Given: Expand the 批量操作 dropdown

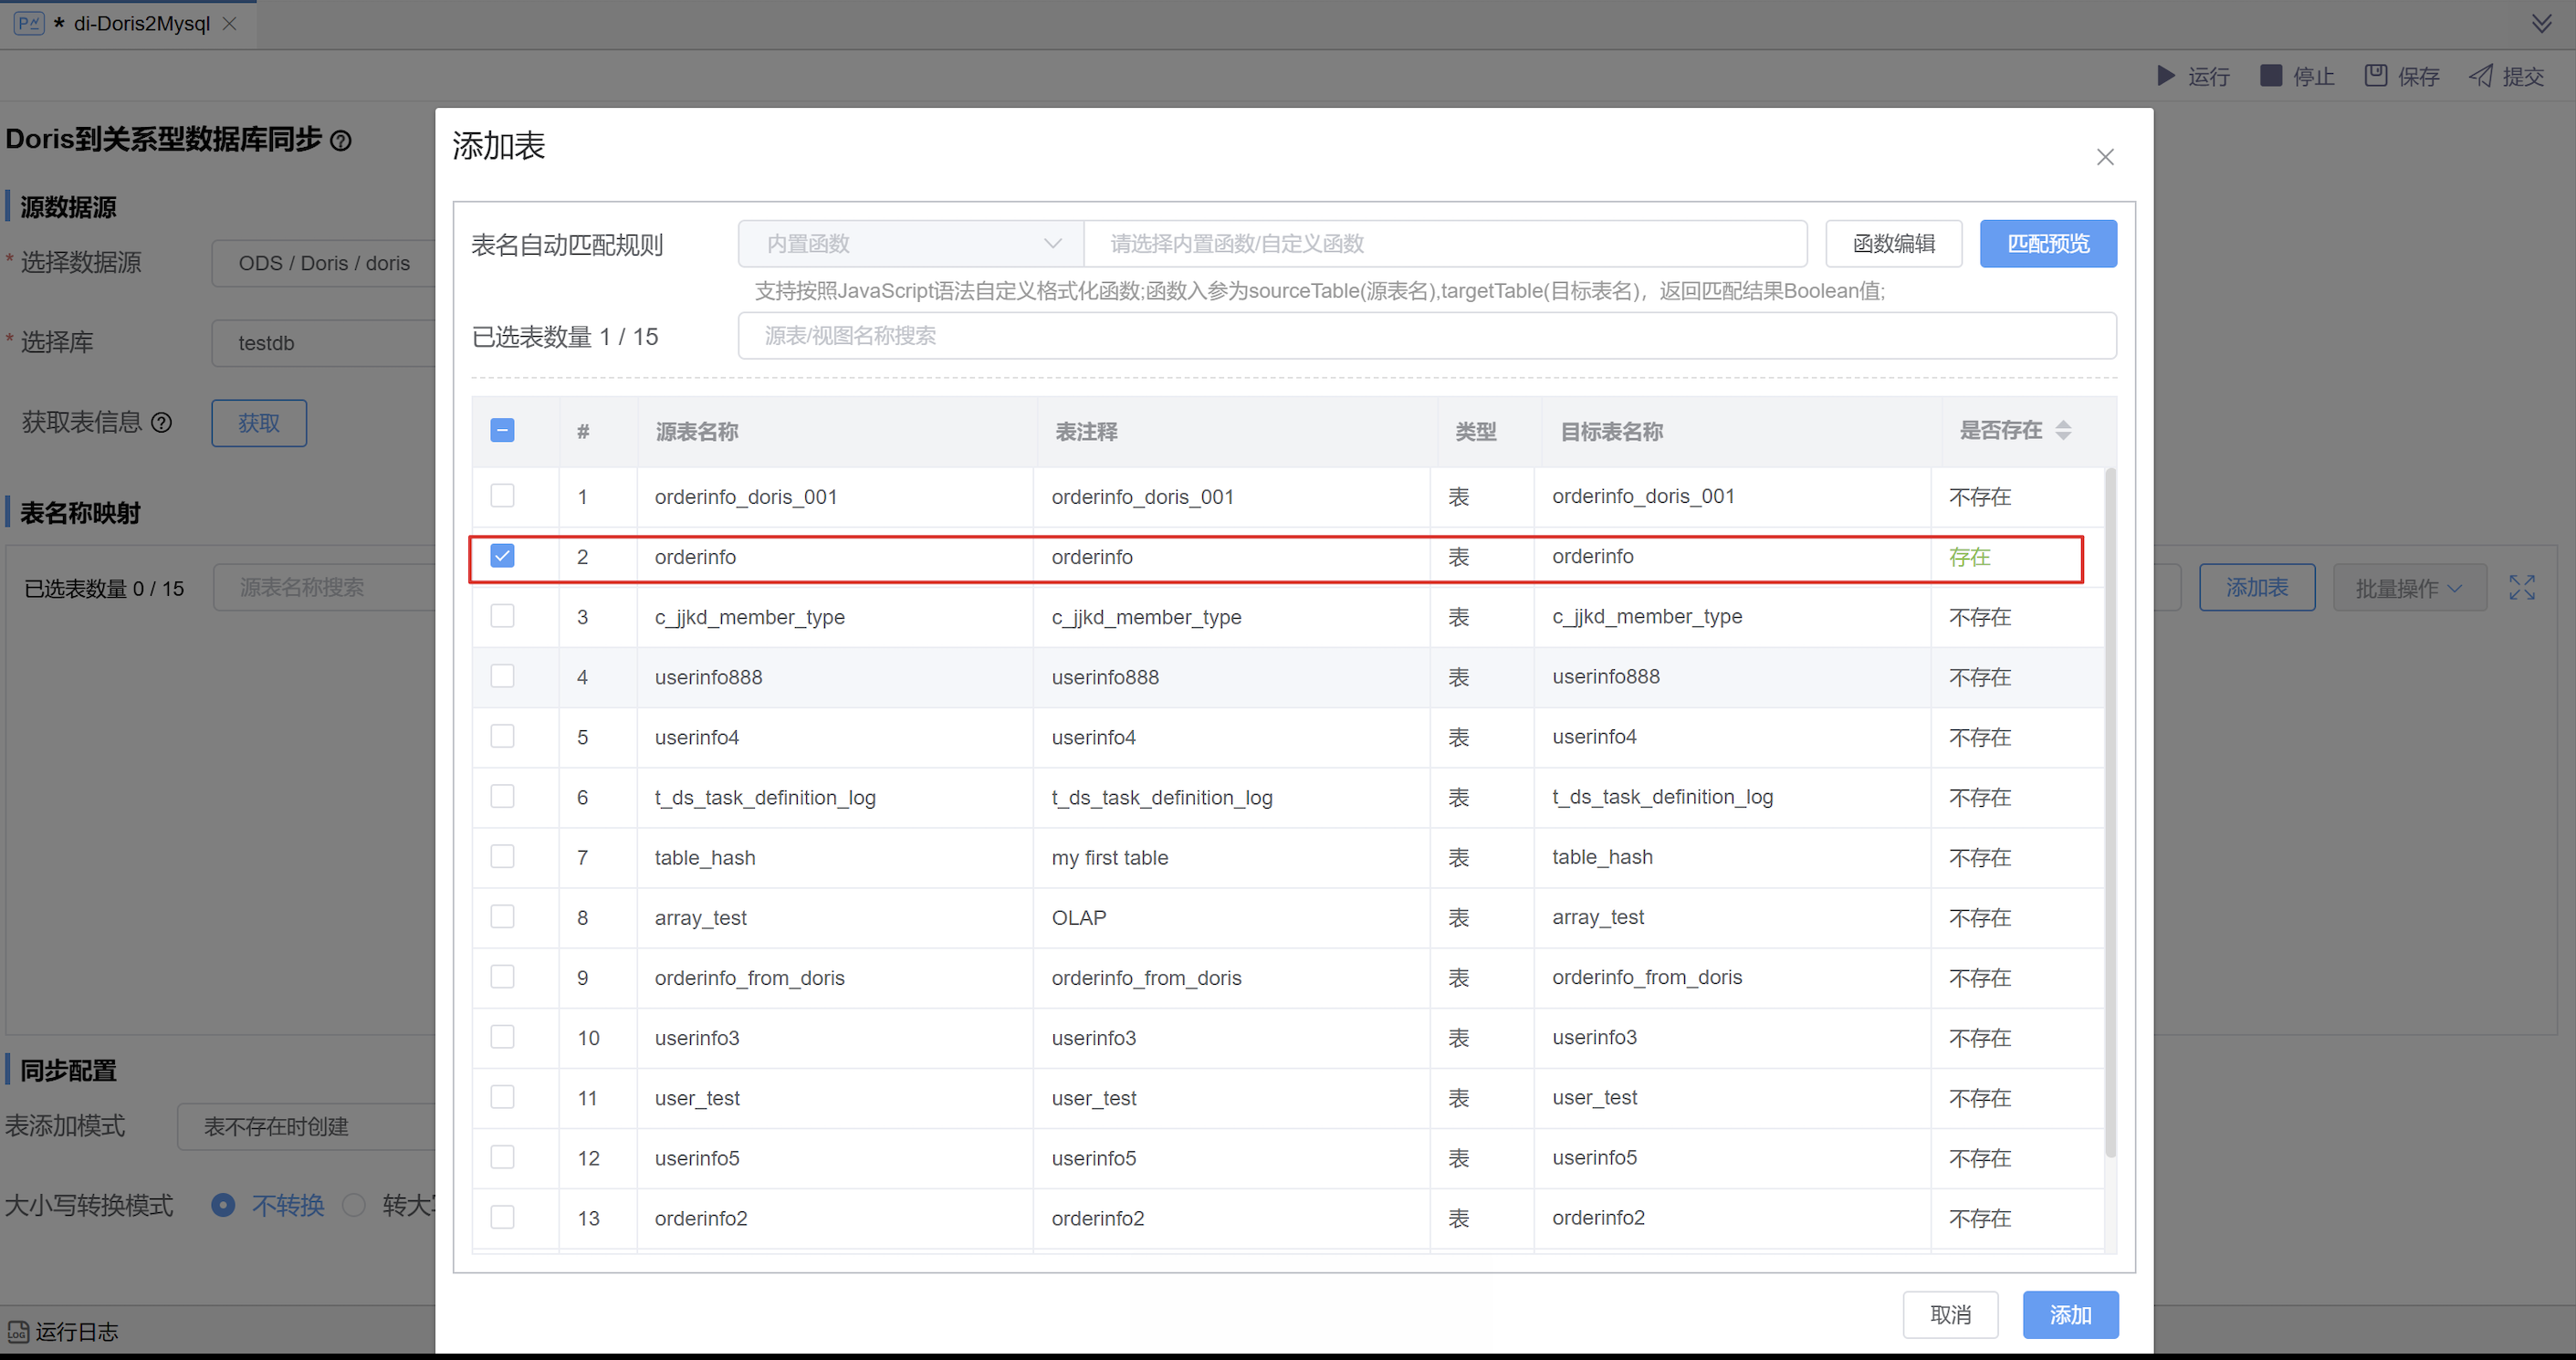Looking at the screenshot, I should (x=2408, y=588).
